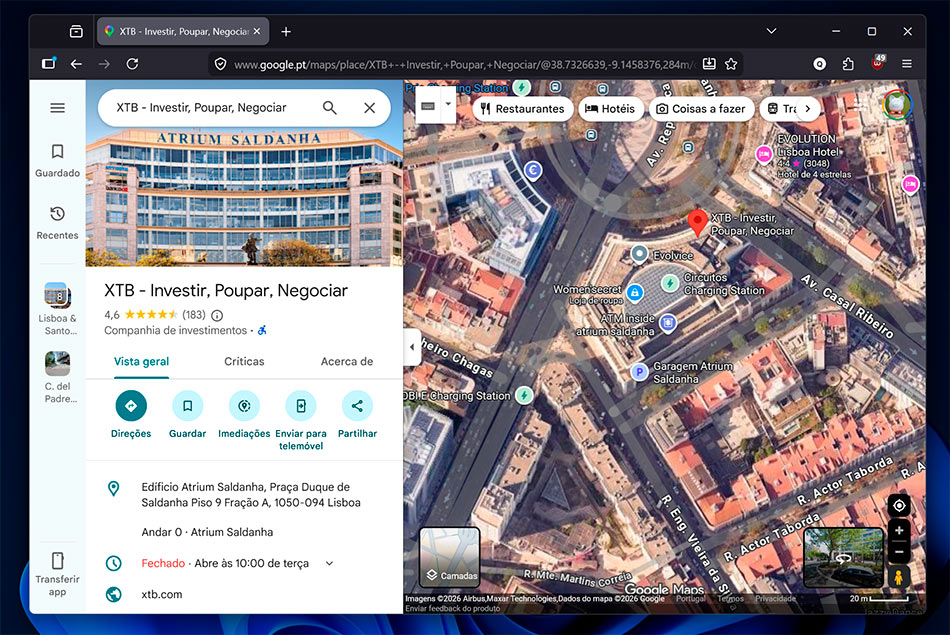This screenshot has height=635, width=950.
Task: Open the C. del Padre recent item
Action: pyautogui.click(x=58, y=377)
